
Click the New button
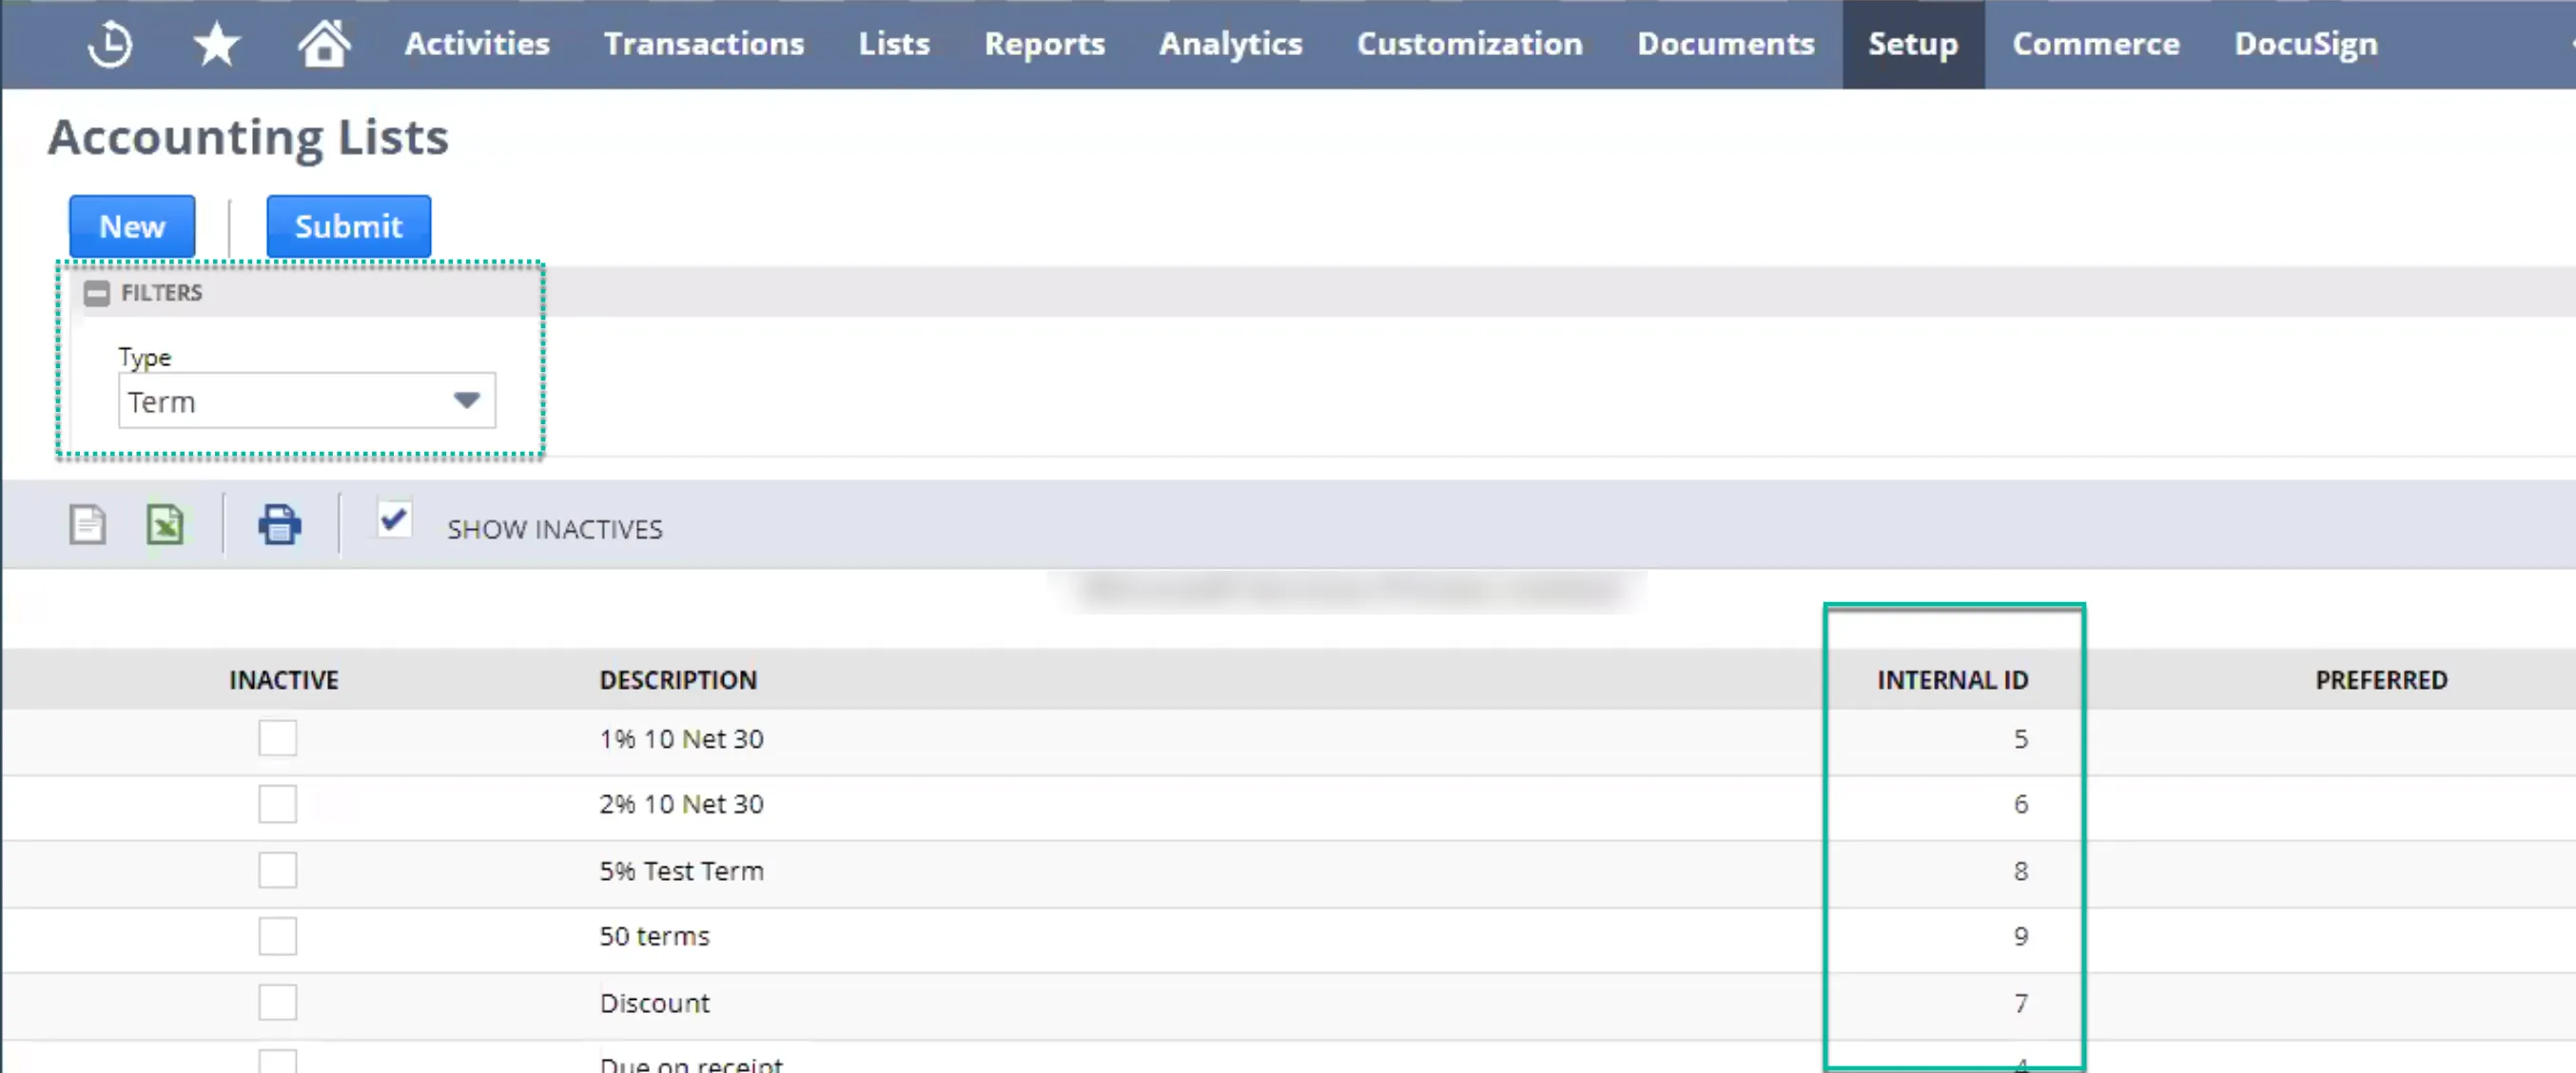[132, 226]
